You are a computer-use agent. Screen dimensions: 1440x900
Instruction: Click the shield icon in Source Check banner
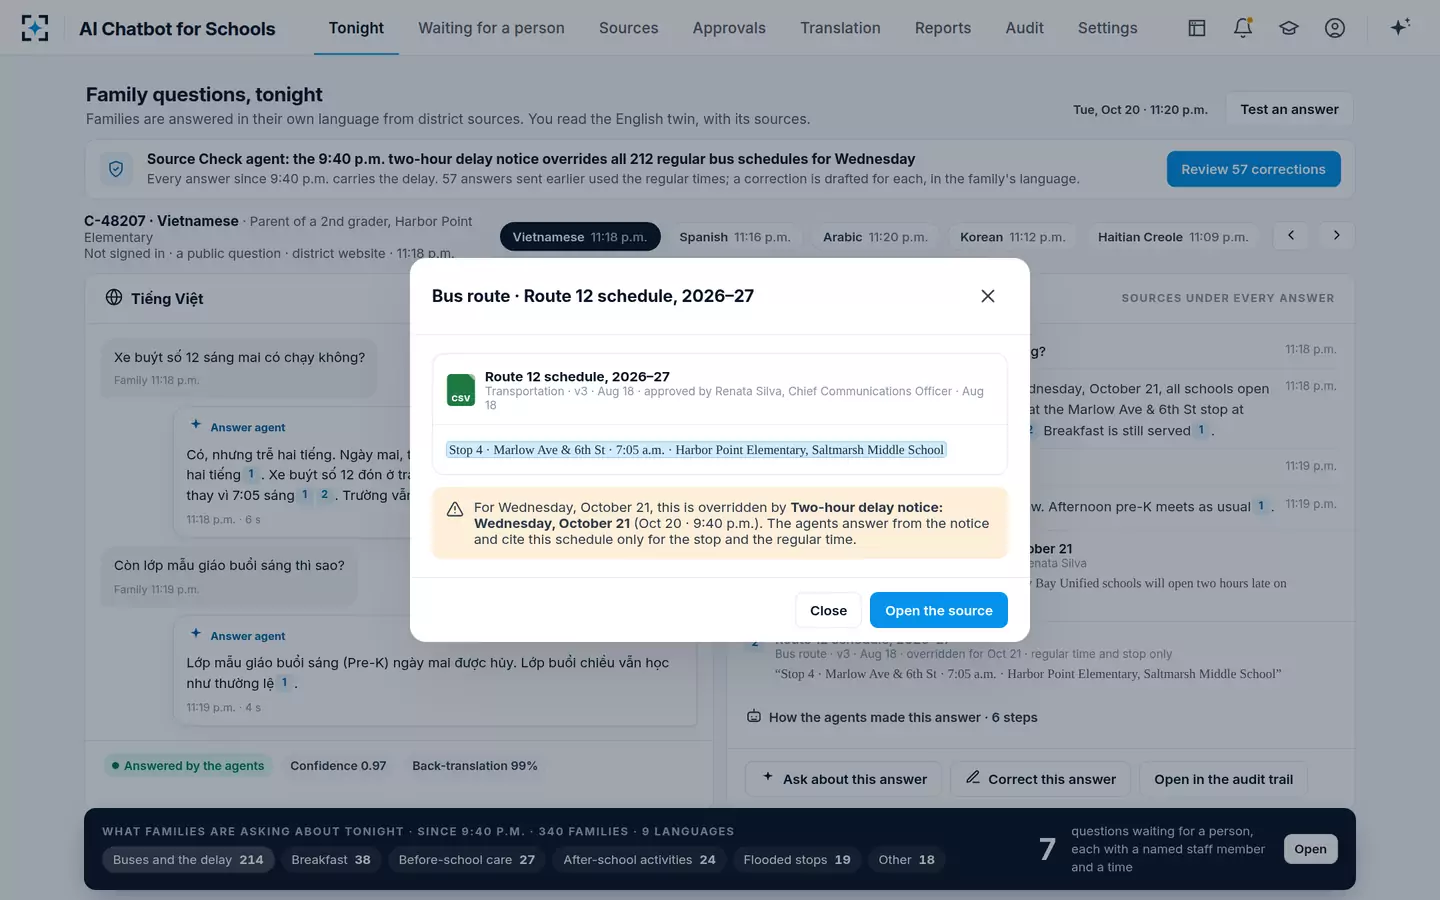116,169
